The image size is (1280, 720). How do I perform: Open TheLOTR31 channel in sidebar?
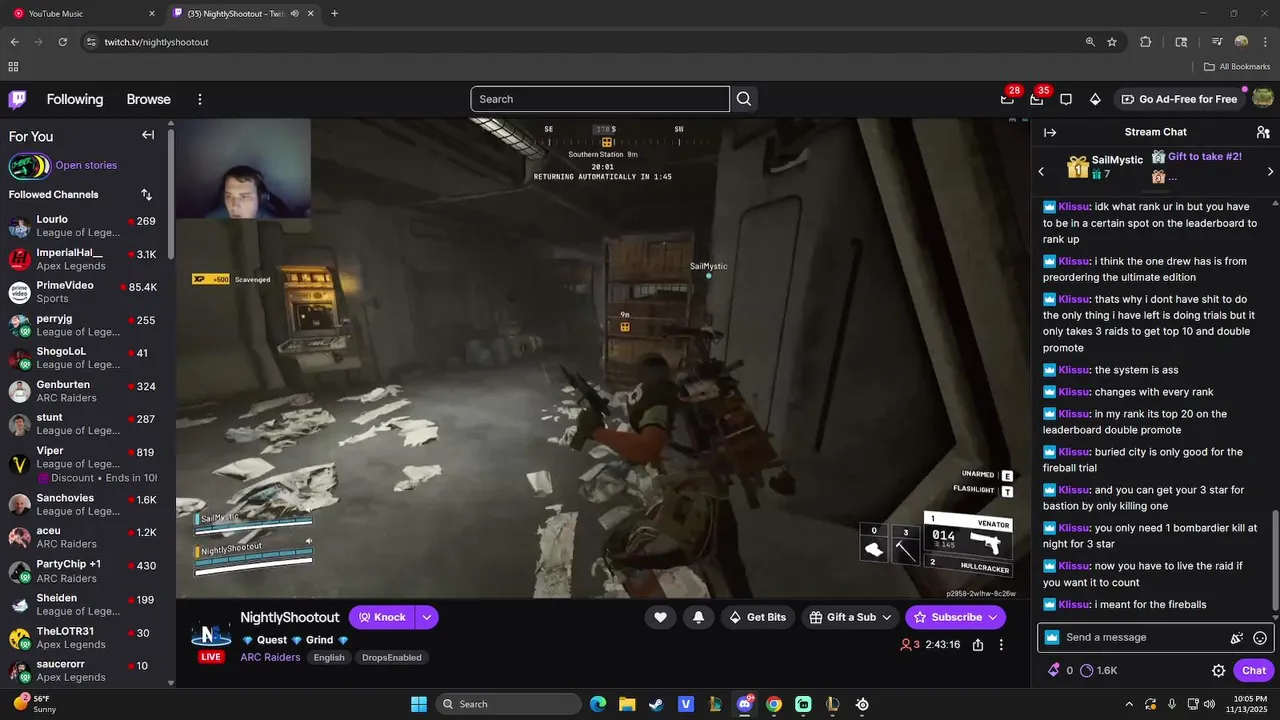84,638
